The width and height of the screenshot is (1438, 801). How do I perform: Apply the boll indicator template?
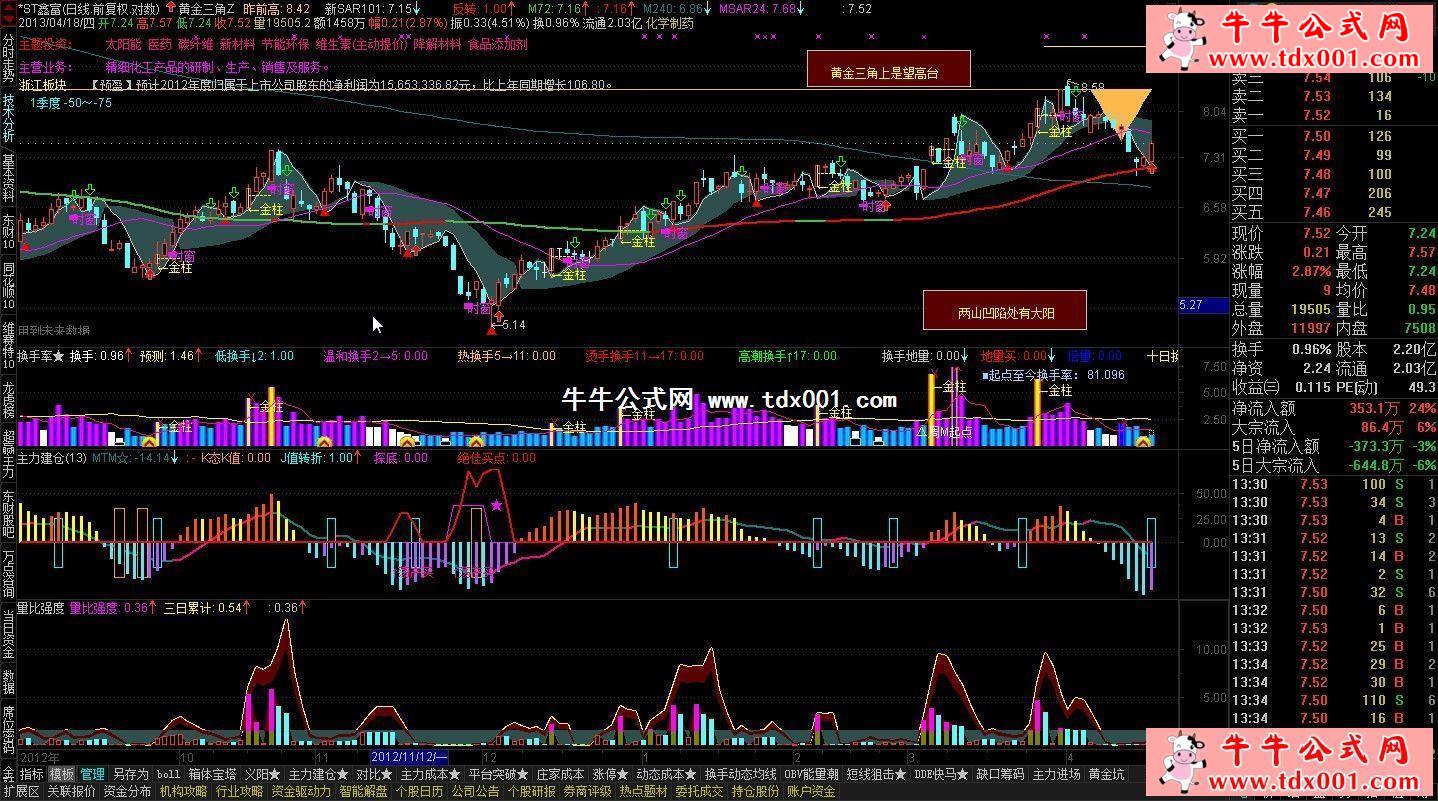168,774
